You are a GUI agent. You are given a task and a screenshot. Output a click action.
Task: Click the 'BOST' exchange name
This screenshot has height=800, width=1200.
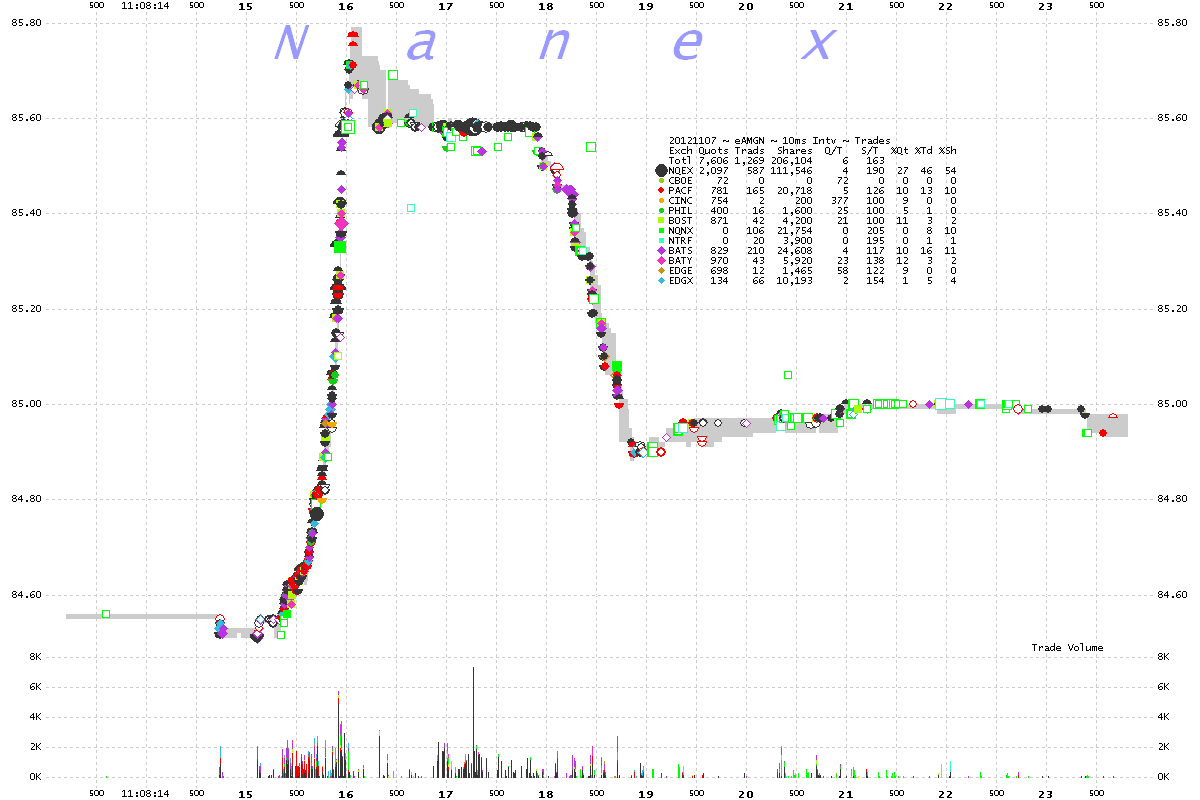[680, 220]
